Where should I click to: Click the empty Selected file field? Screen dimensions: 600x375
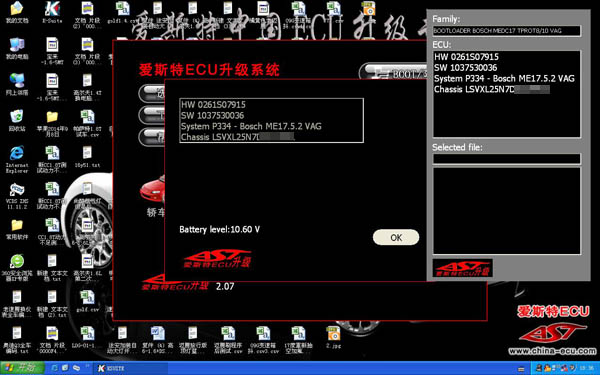pyautogui.click(x=507, y=159)
